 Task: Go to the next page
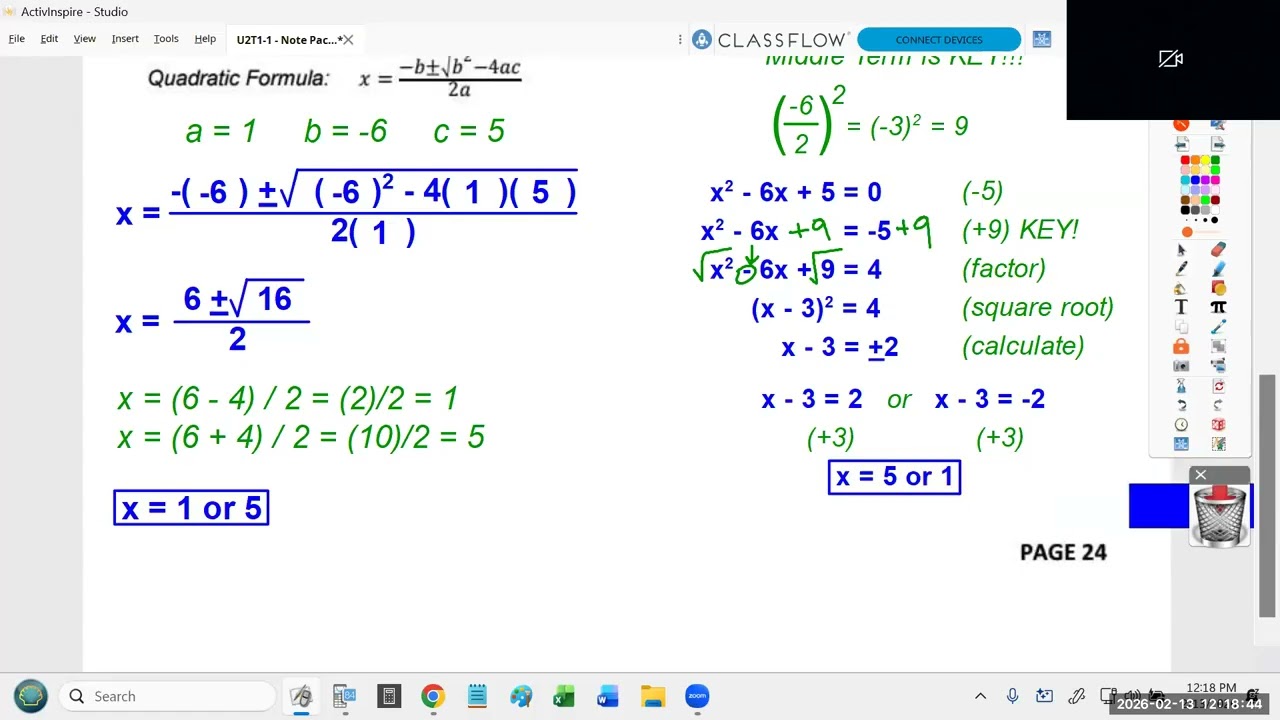click(1217, 144)
